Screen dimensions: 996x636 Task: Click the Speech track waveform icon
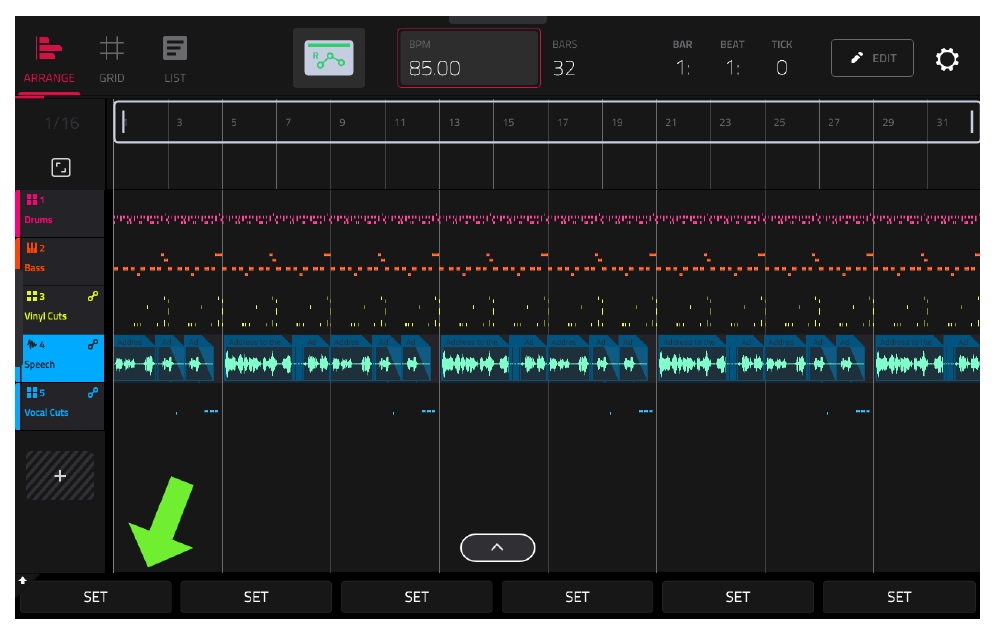click(32, 344)
